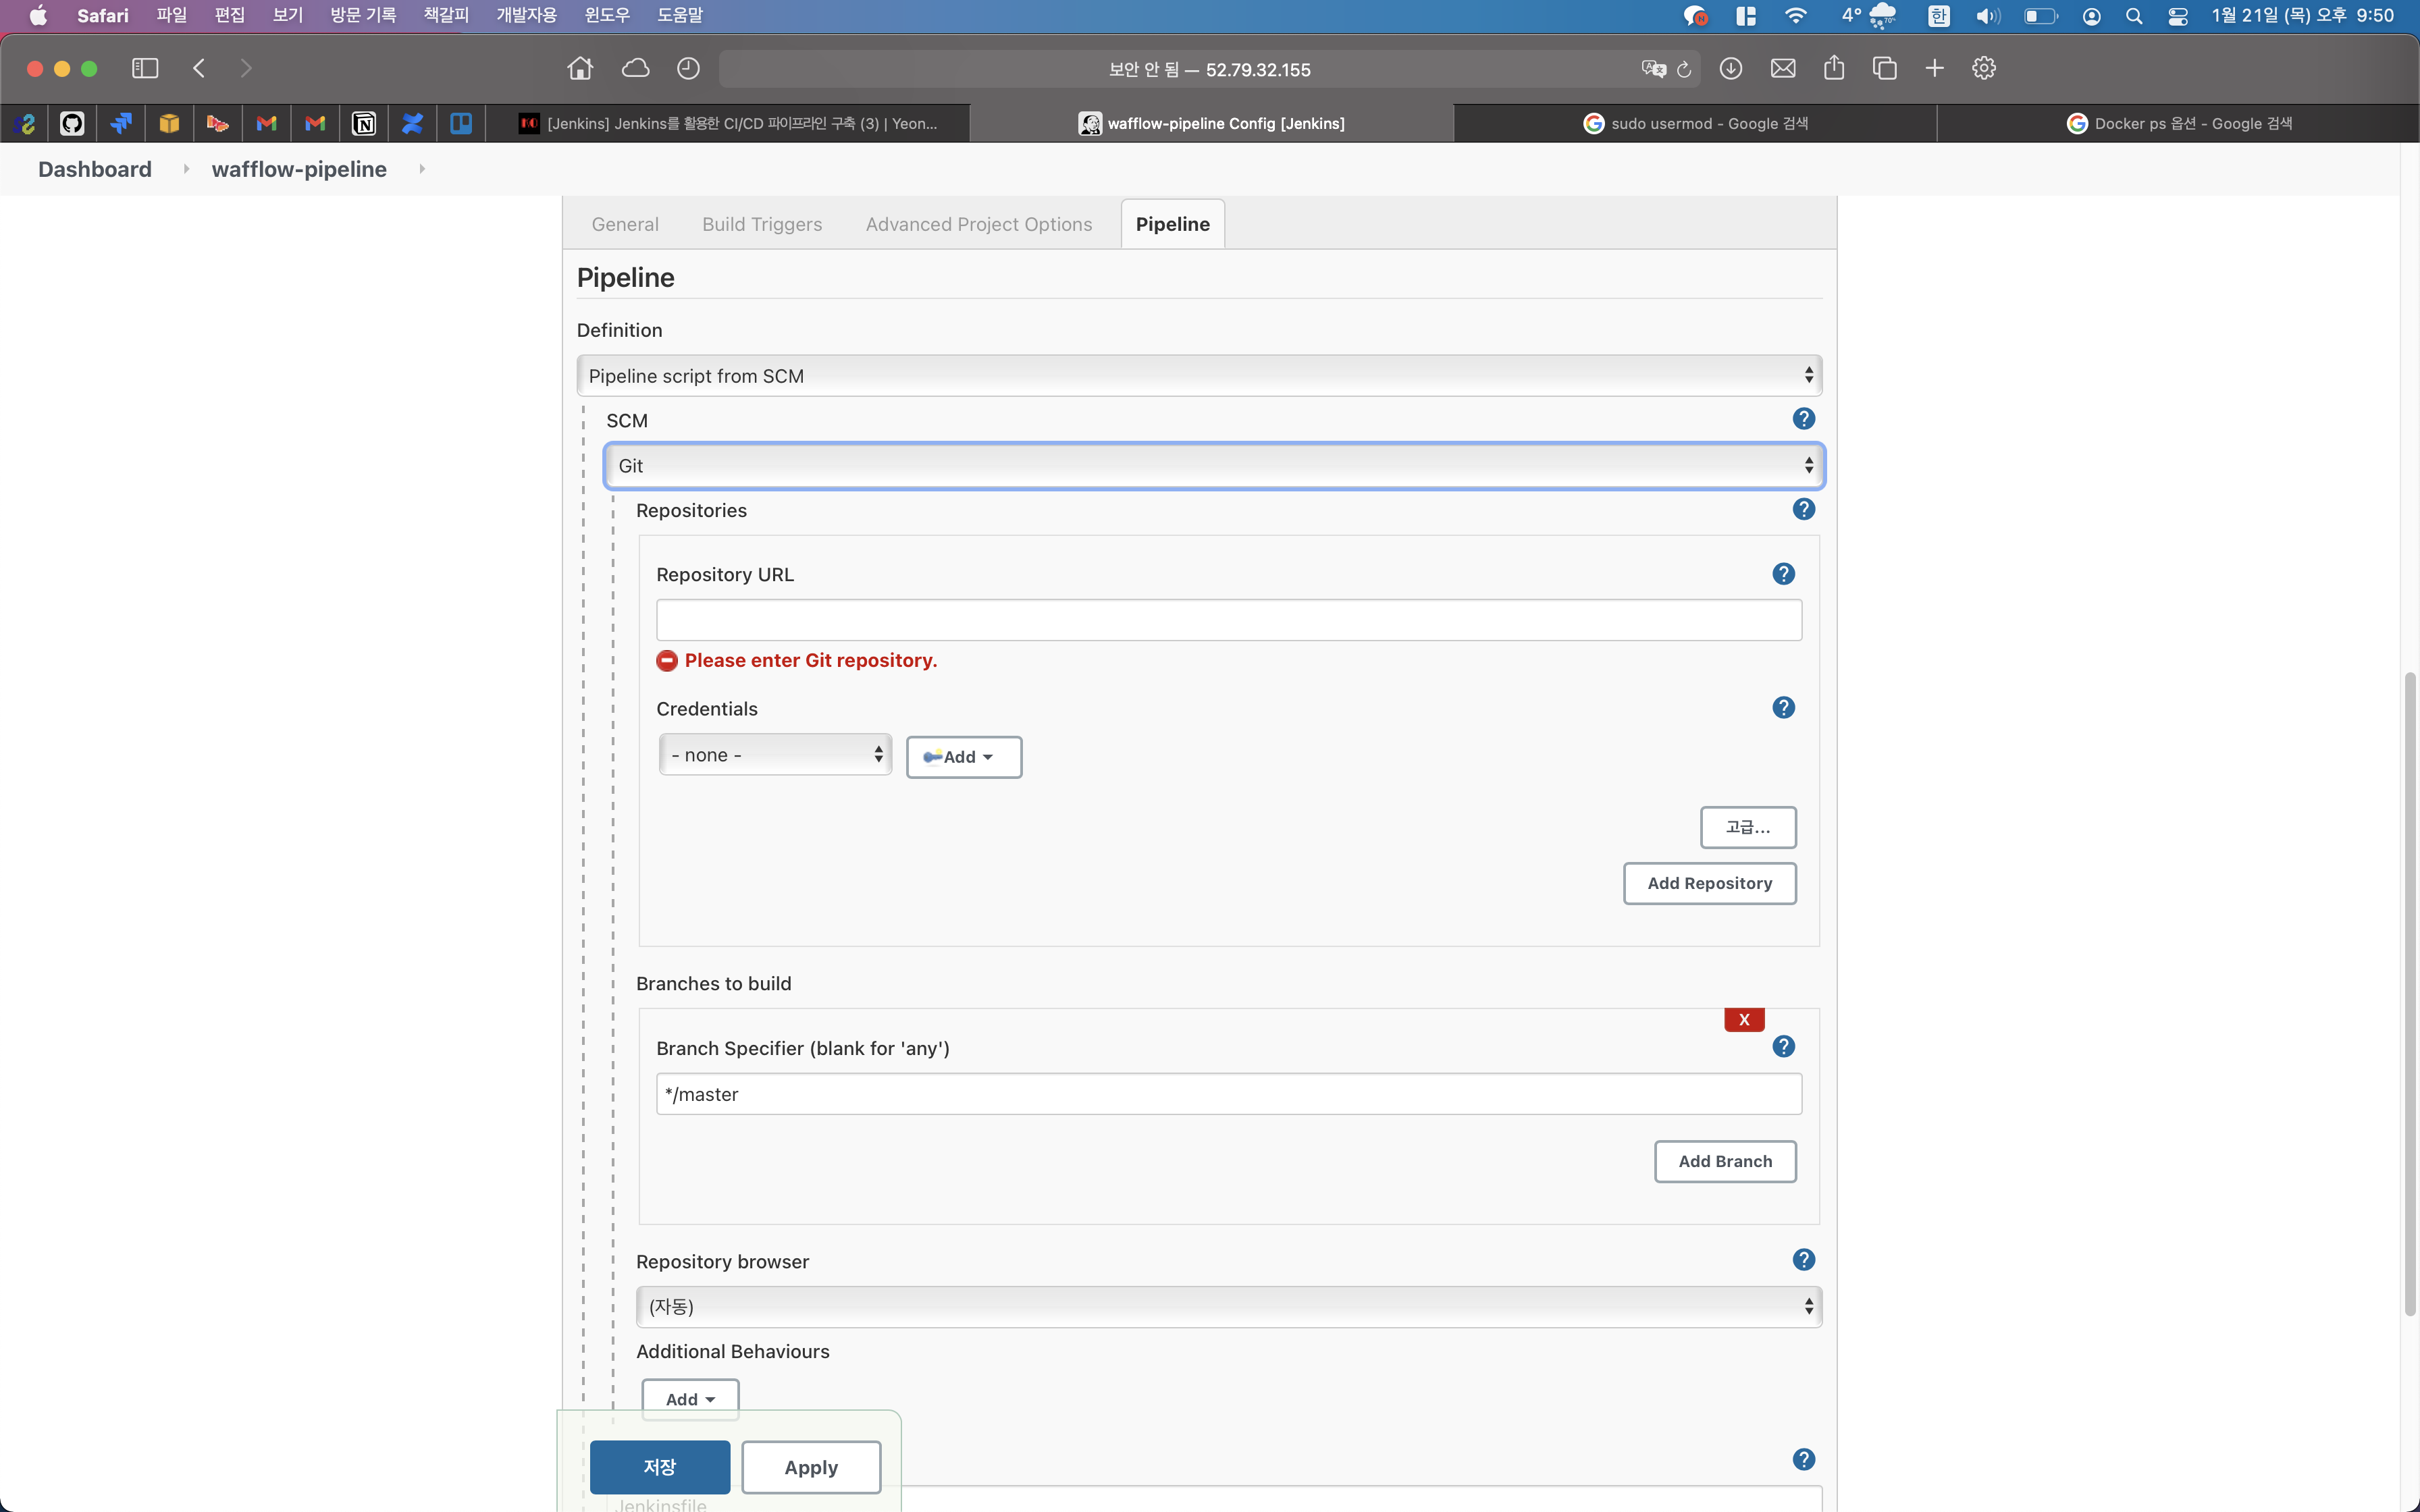Expand the credentials Add menu

pos(964,757)
